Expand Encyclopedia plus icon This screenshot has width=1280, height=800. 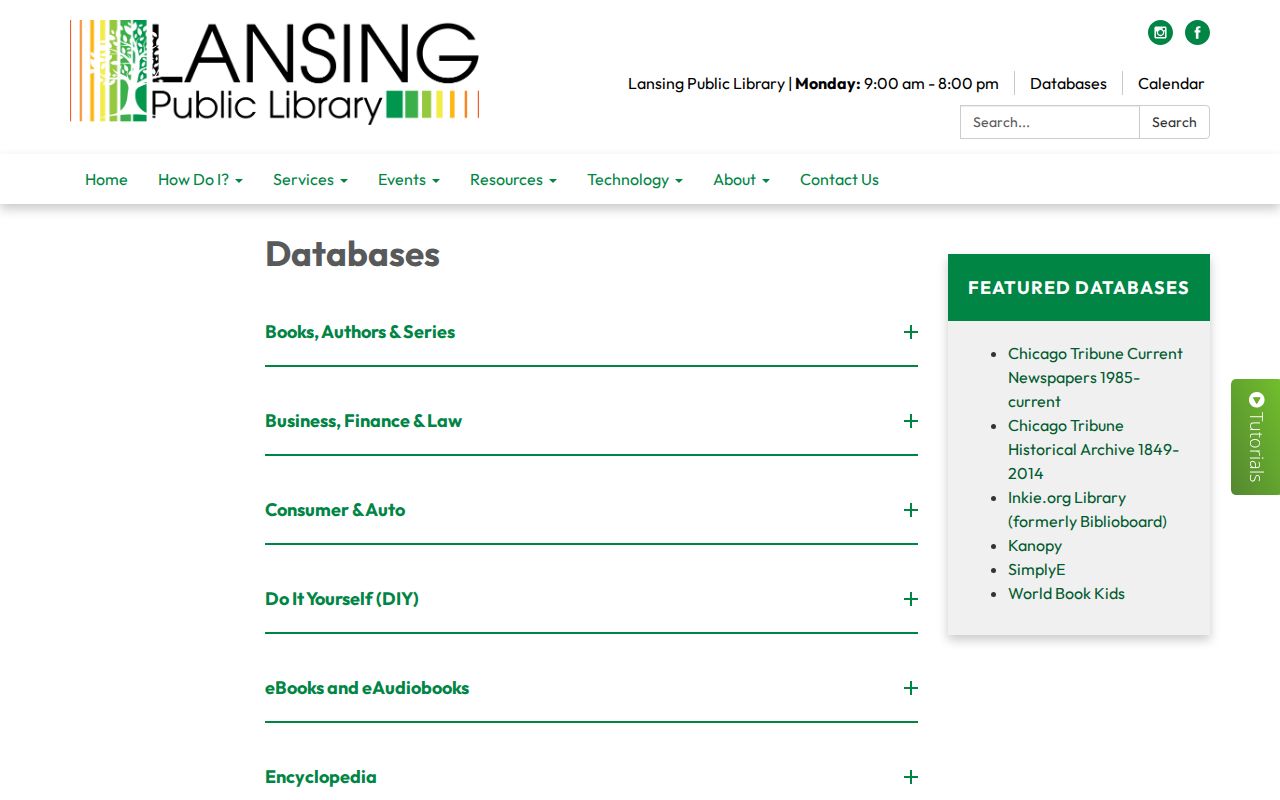click(910, 777)
